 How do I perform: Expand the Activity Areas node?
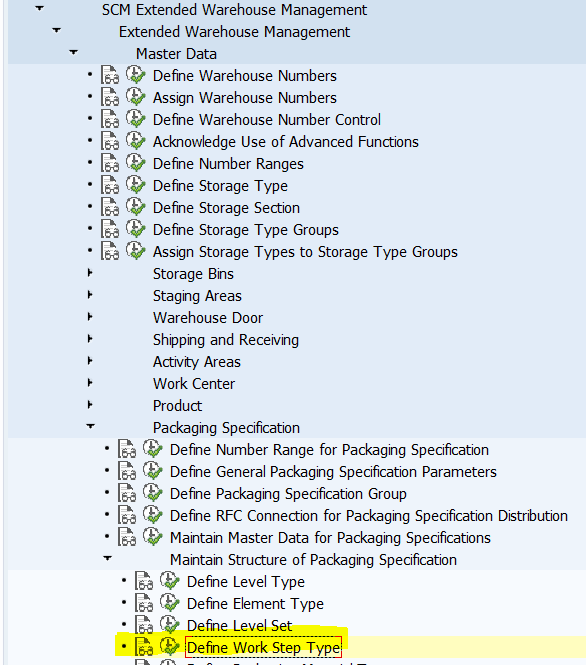tap(89, 361)
